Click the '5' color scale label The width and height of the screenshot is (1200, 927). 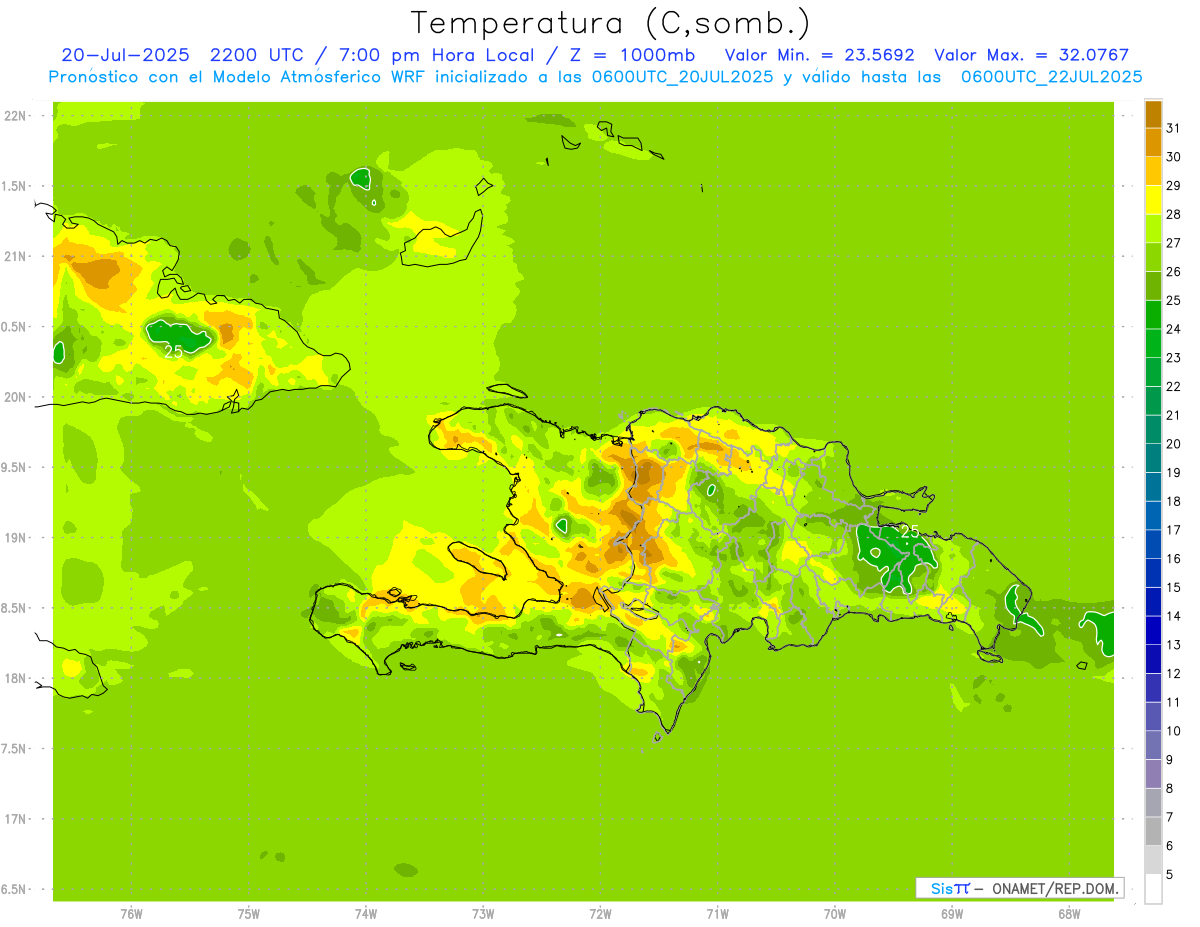[1170, 875]
